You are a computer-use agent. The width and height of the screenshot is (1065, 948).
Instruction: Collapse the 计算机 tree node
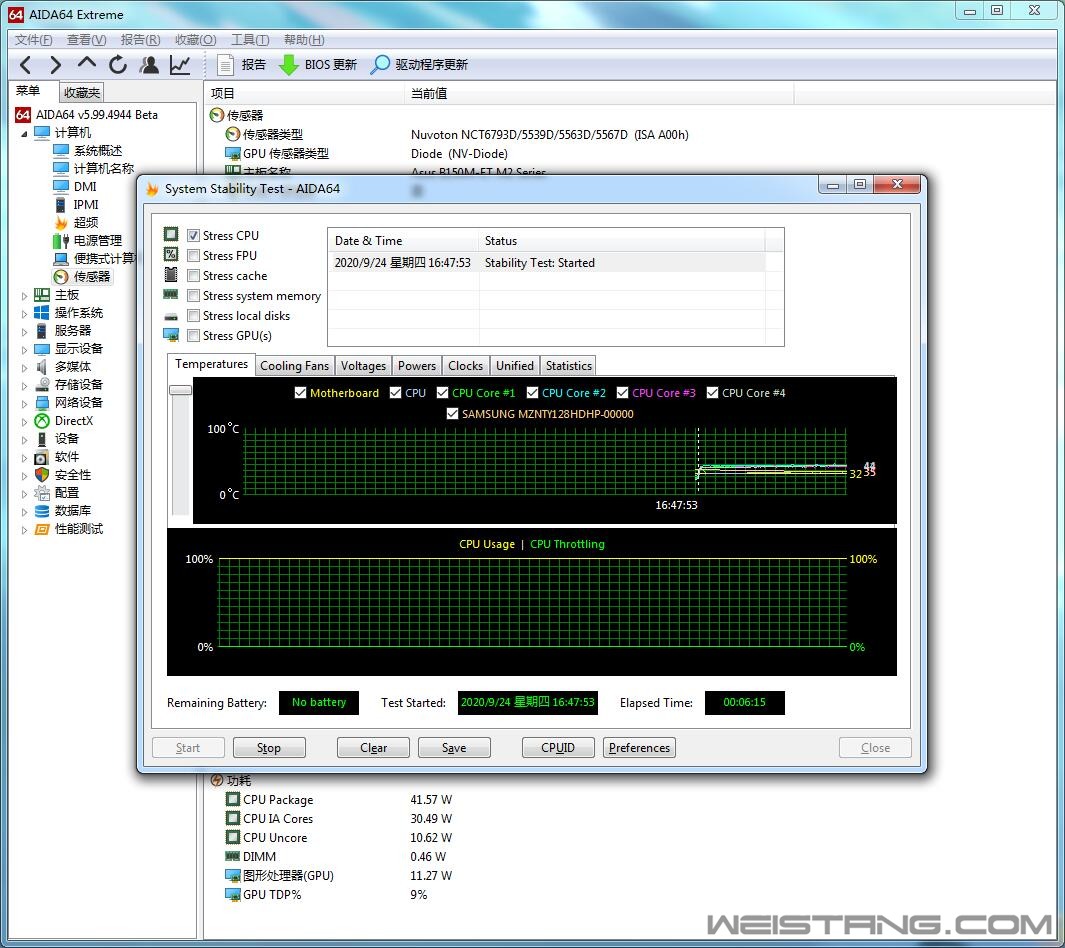click(24, 133)
